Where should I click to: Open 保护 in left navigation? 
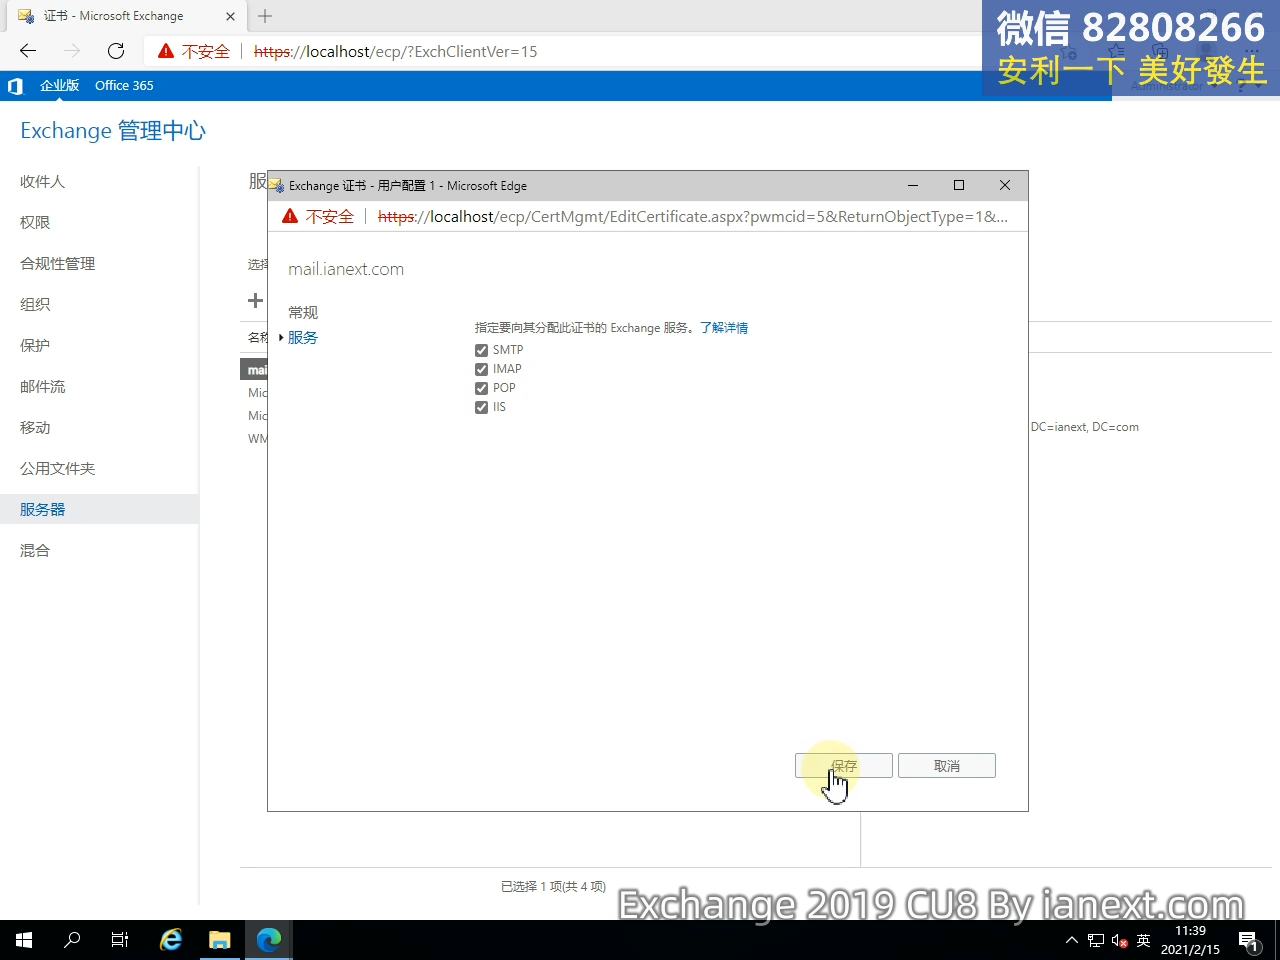35,346
